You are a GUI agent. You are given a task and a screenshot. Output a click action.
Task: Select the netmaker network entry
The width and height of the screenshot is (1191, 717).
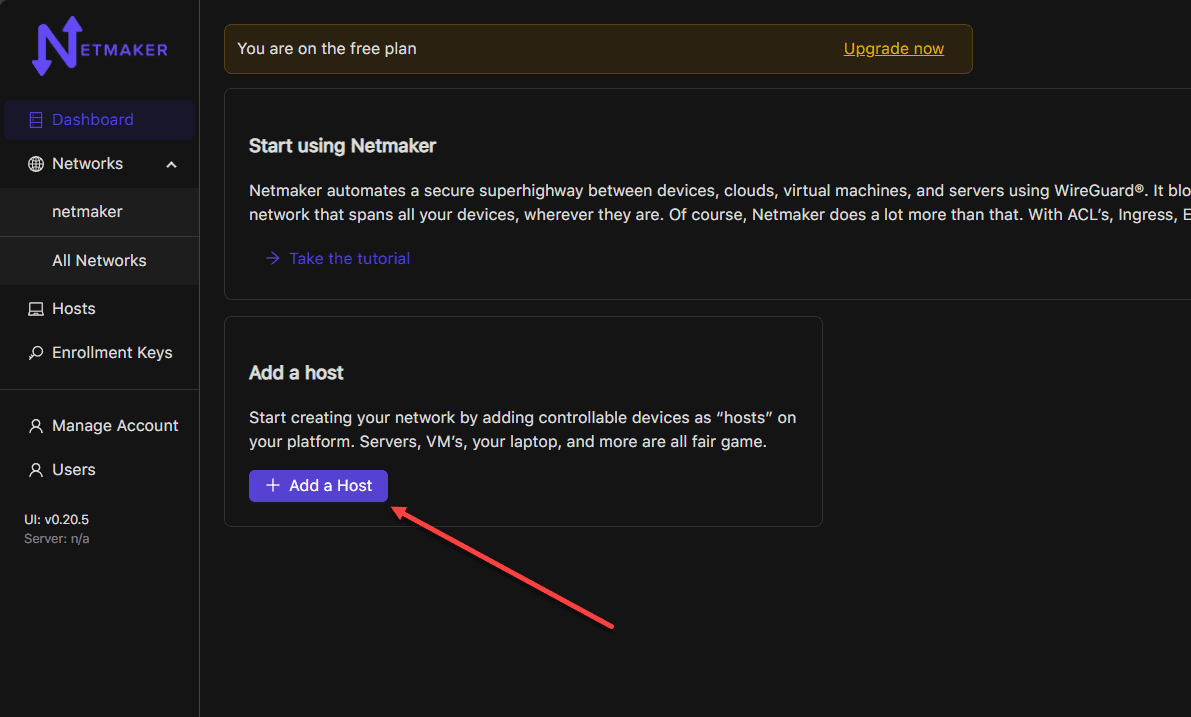[87, 212]
